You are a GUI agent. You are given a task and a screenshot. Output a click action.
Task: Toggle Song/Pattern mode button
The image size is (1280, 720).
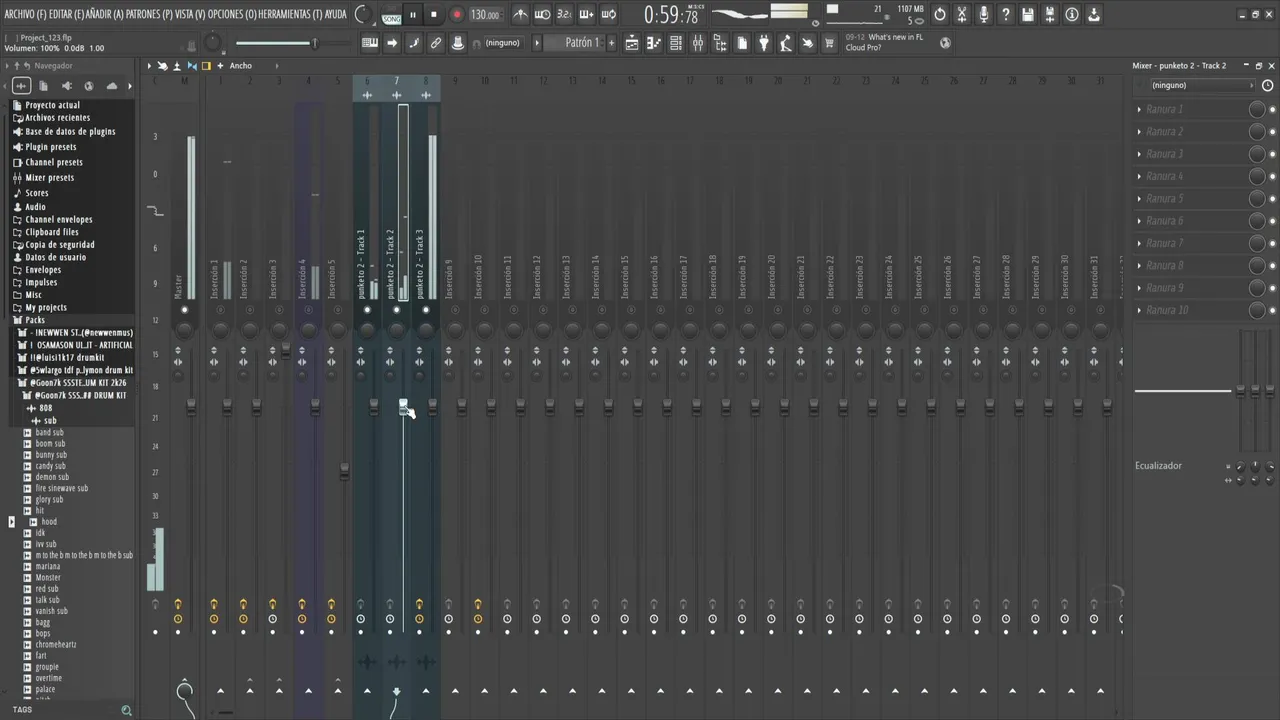[391, 14]
